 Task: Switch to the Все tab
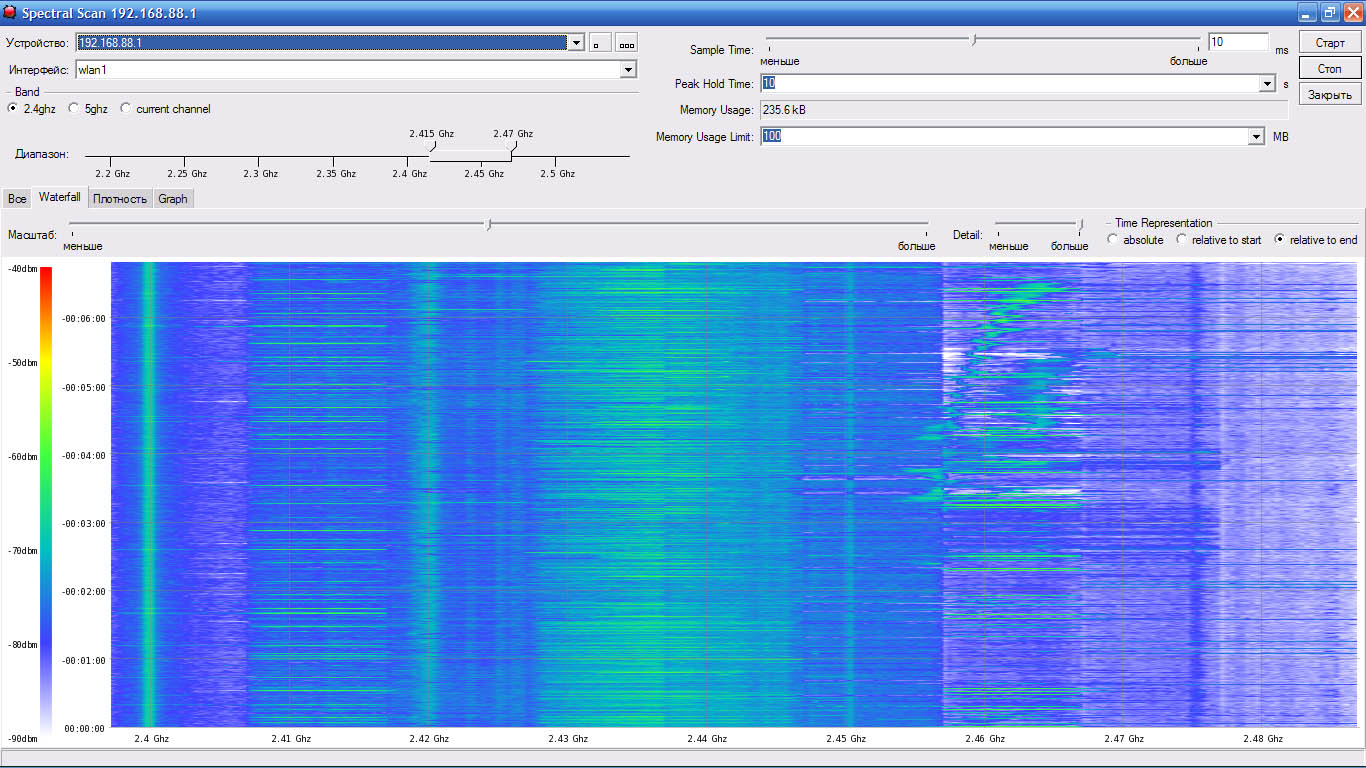(x=17, y=199)
